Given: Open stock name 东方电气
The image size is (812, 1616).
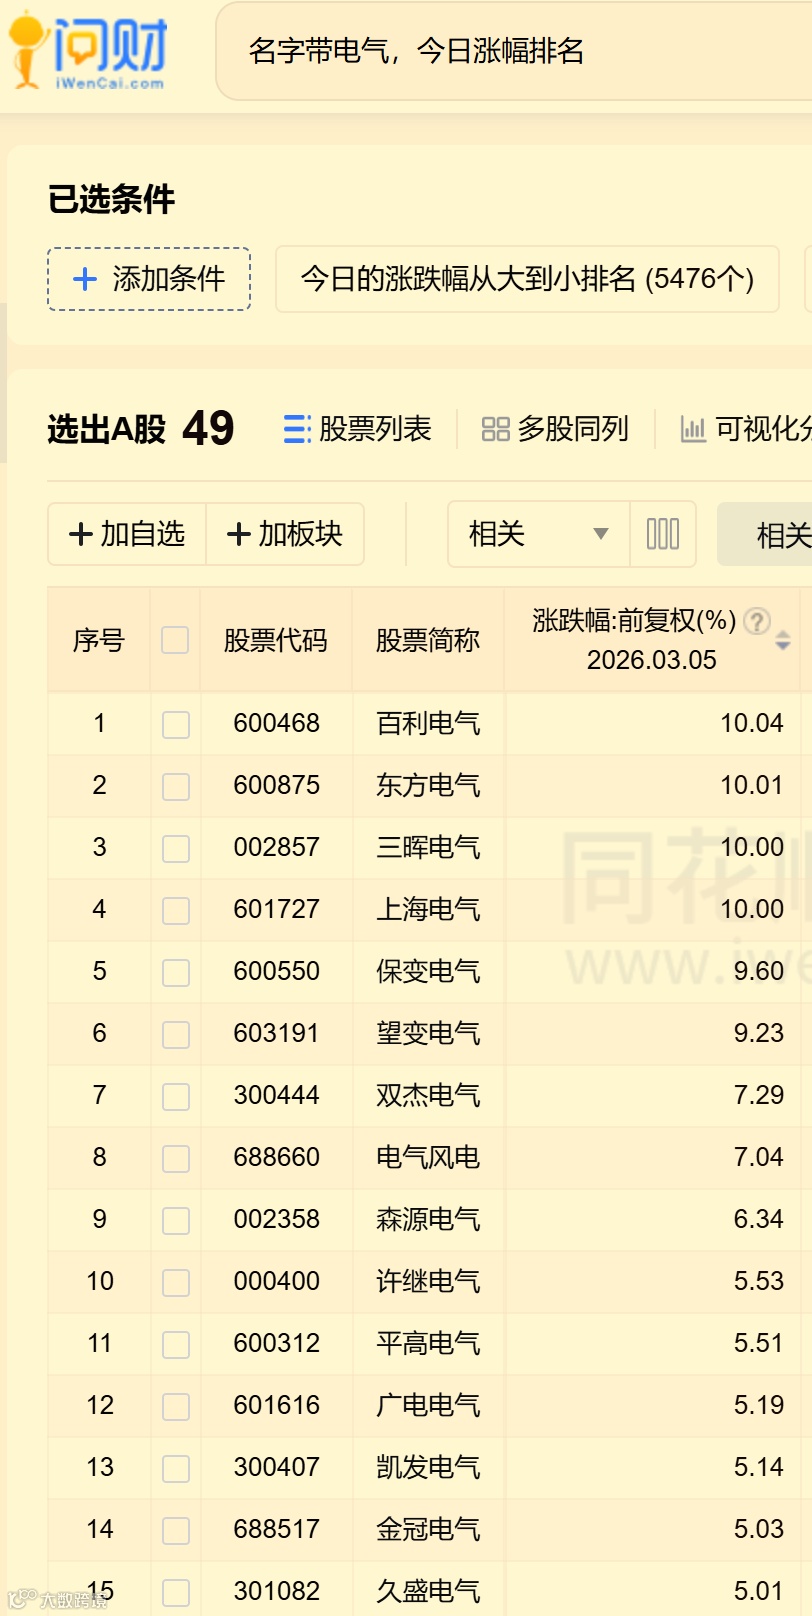Looking at the screenshot, I should (428, 785).
